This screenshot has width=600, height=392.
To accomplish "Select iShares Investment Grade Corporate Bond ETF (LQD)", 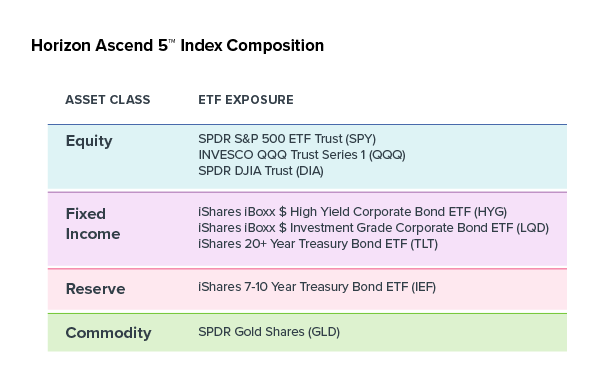I will pyautogui.click(x=373, y=228).
